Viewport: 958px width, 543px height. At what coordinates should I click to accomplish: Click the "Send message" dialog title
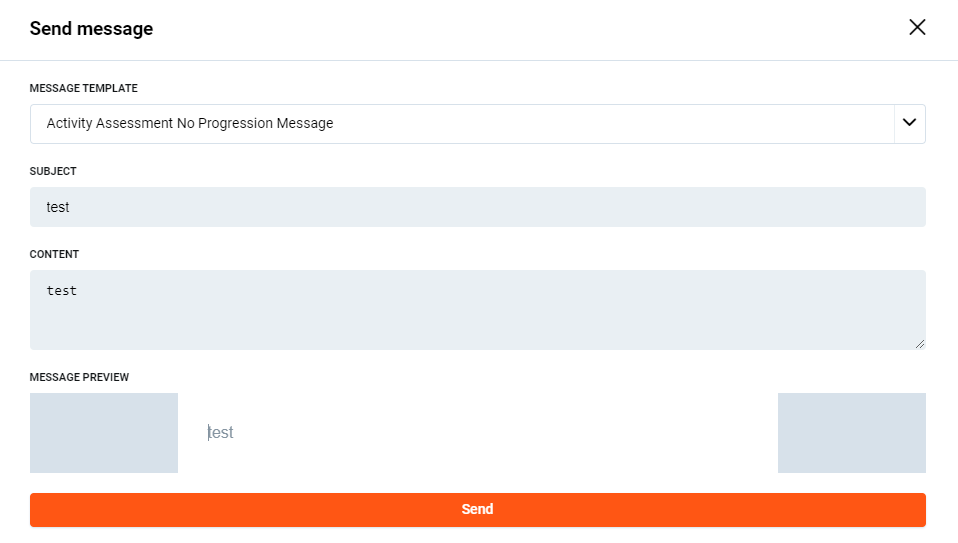(x=91, y=29)
